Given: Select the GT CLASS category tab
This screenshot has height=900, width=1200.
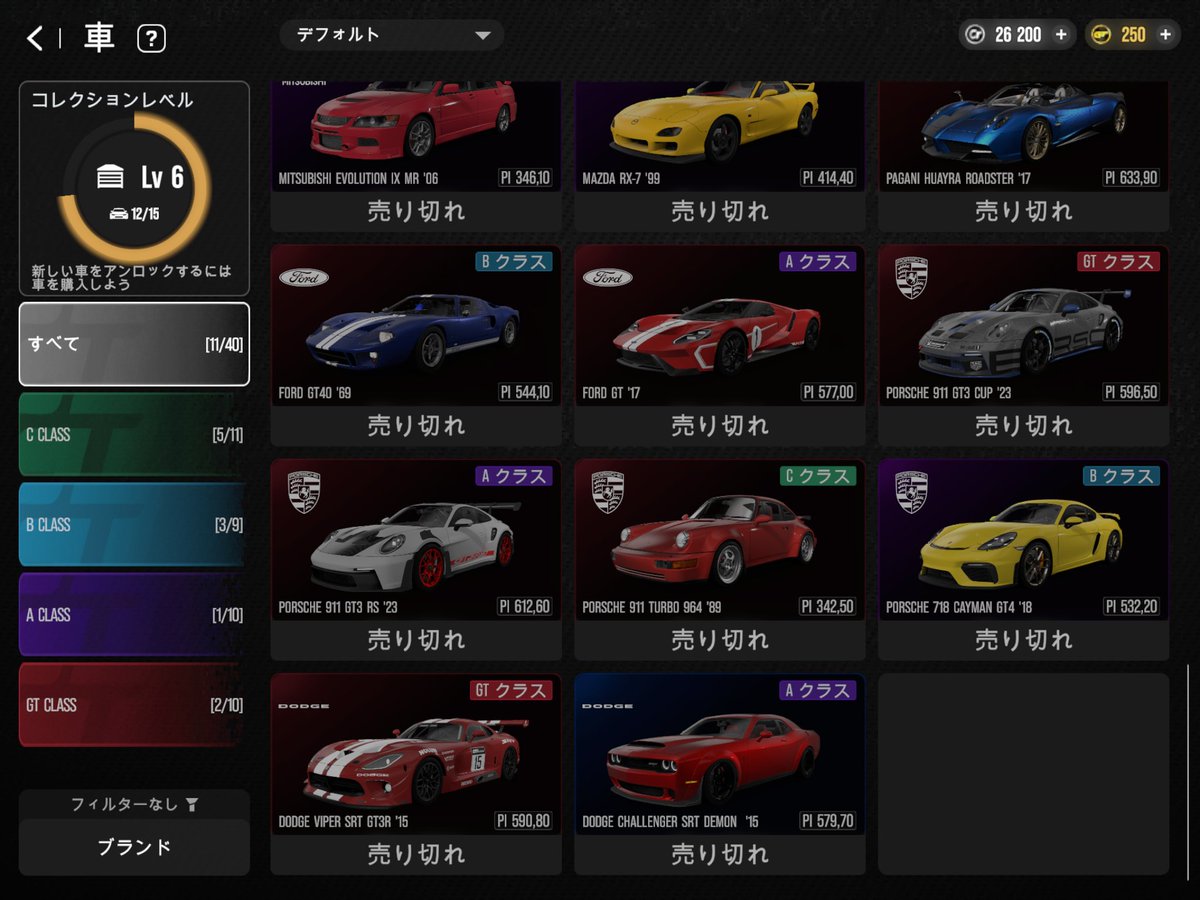Looking at the screenshot, I should pyautogui.click(x=134, y=705).
